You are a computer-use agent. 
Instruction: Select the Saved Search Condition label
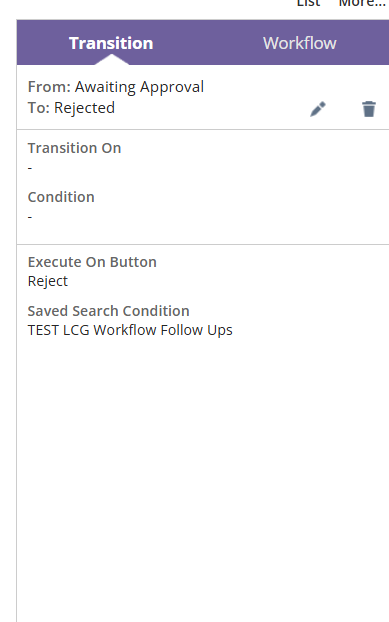(109, 311)
